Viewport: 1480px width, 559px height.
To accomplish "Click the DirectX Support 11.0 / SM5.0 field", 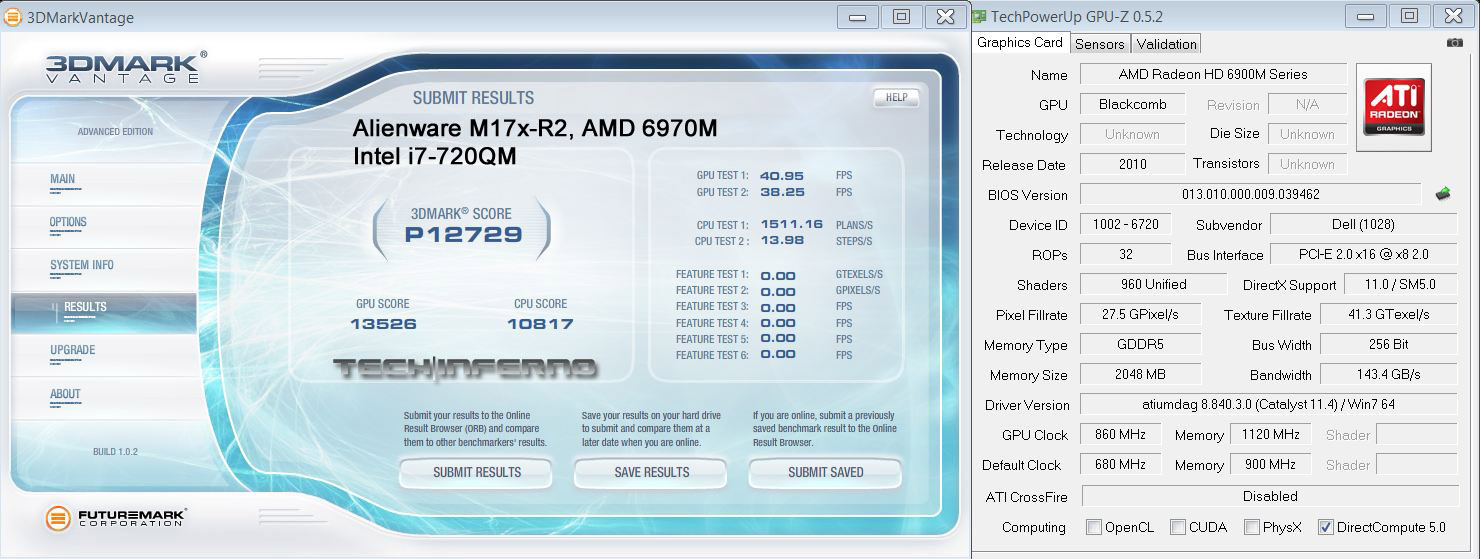I will tap(1400, 284).
